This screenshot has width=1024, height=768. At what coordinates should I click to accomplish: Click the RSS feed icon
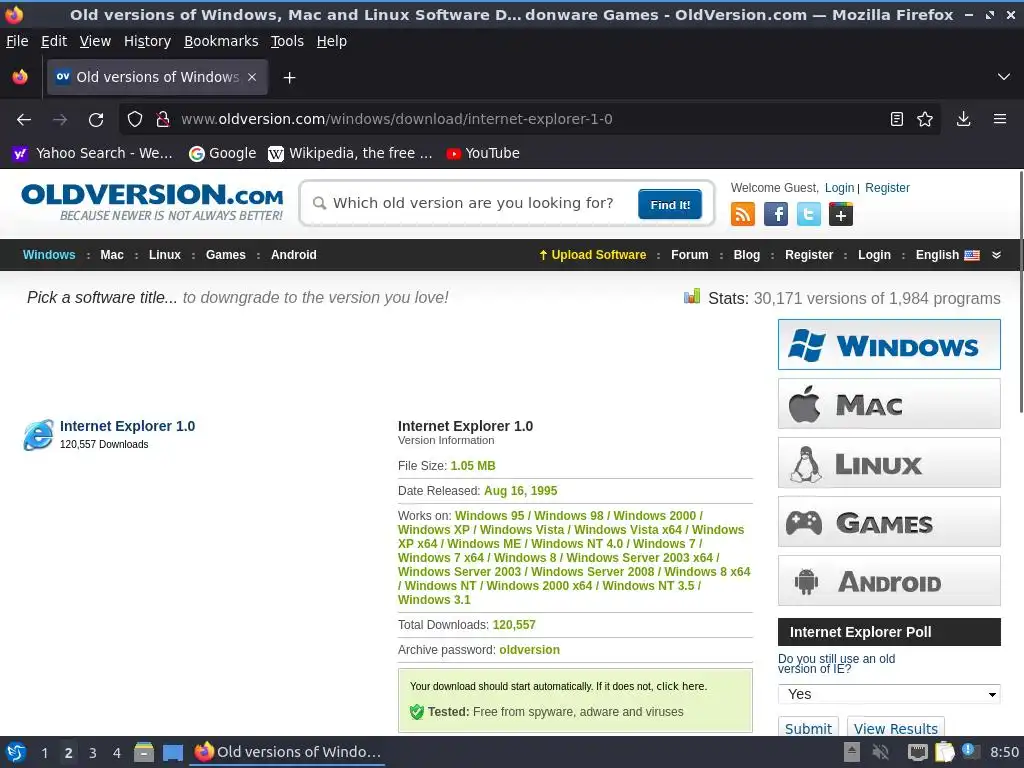pos(743,214)
